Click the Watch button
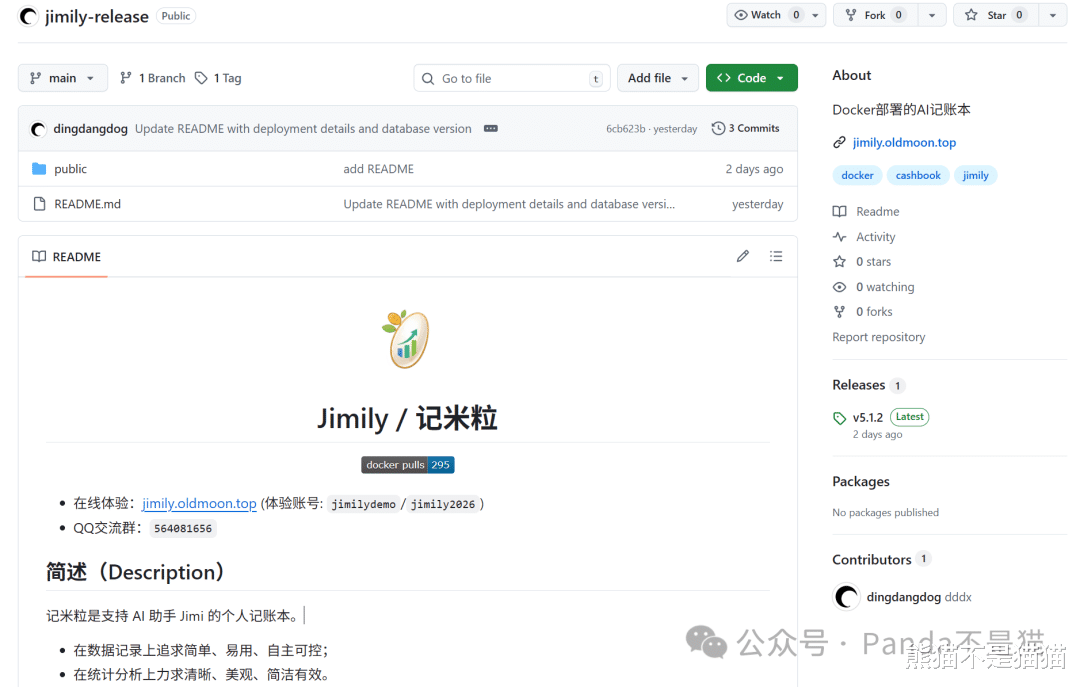The width and height of the screenshot is (1080, 687). pyautogui.click(x=766, y=15)
